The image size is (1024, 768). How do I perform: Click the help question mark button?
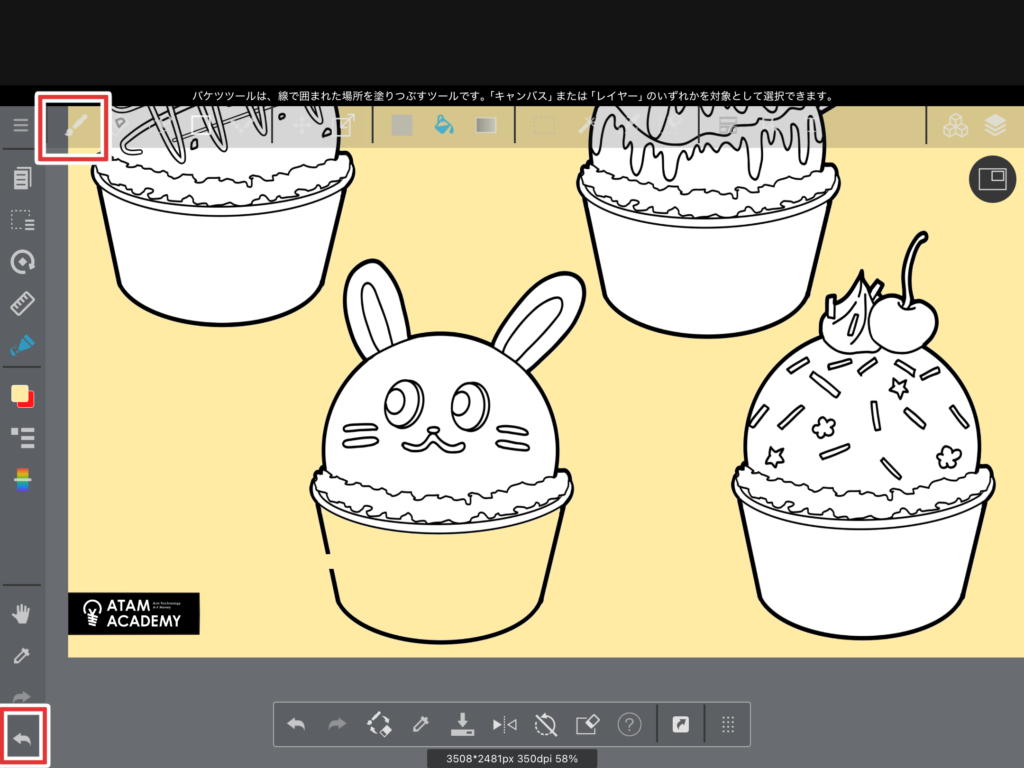click(629, 725)
